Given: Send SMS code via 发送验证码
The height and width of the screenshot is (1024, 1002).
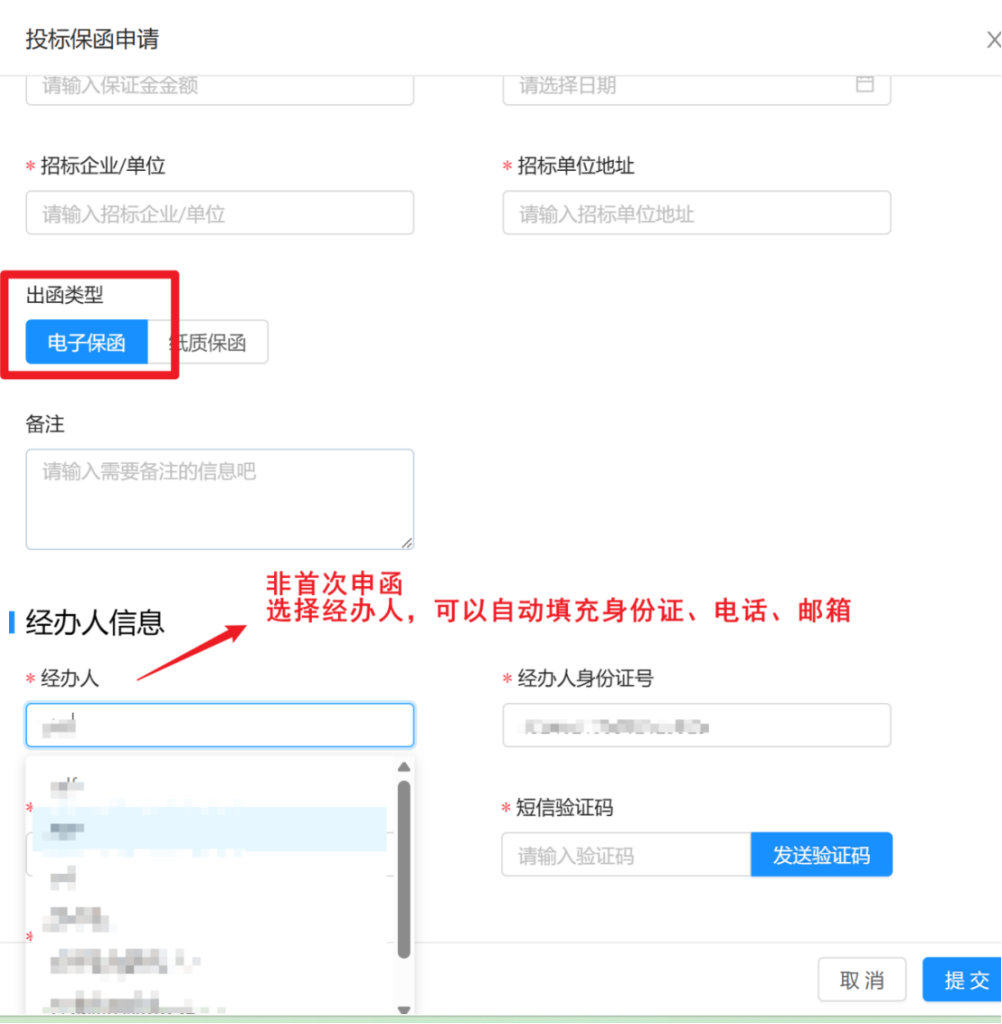Looking at the screenshot, I should tap(821, 854).
